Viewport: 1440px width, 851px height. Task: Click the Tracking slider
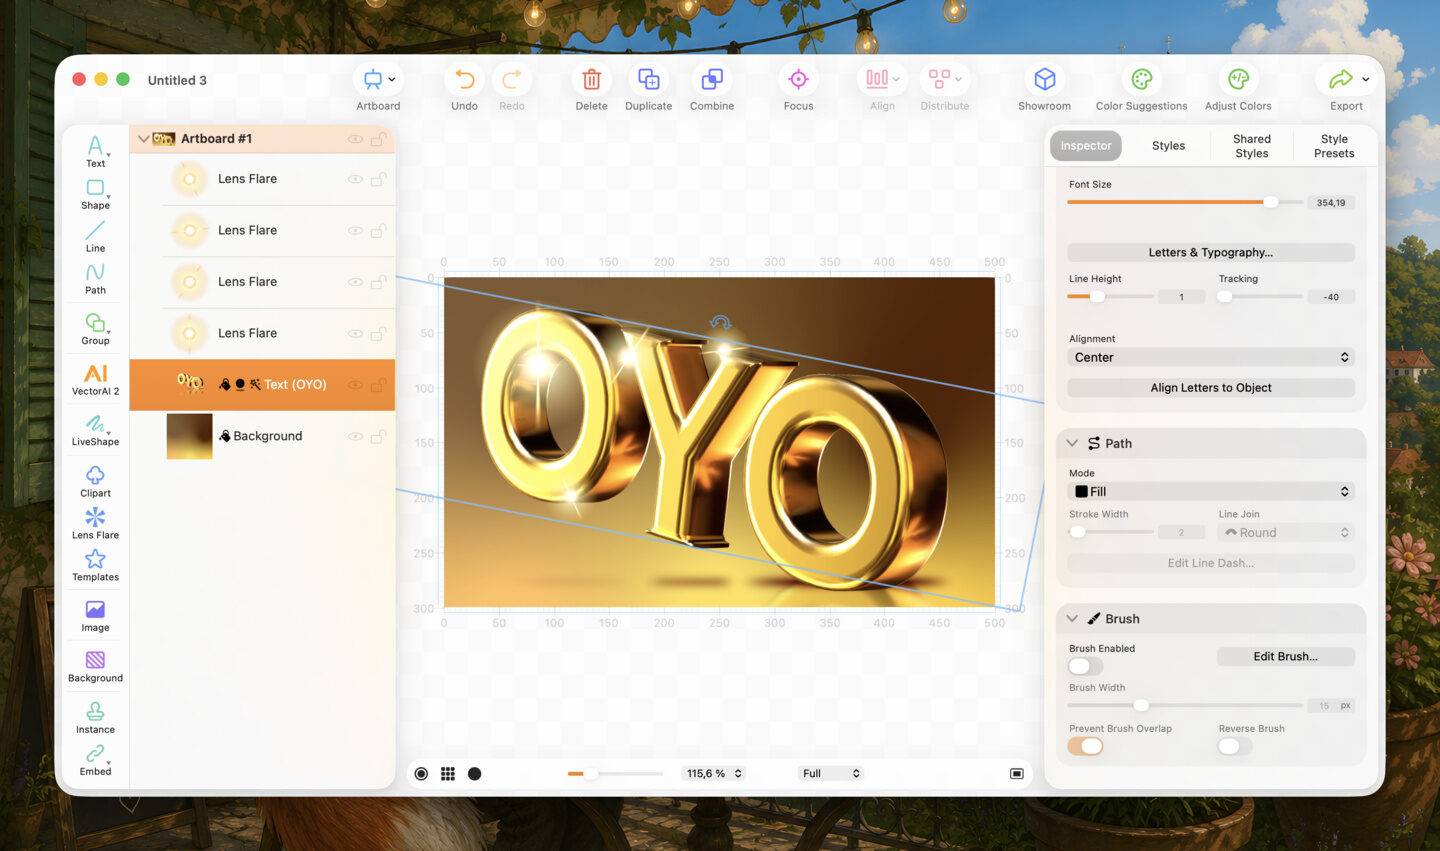(1260, 297)
